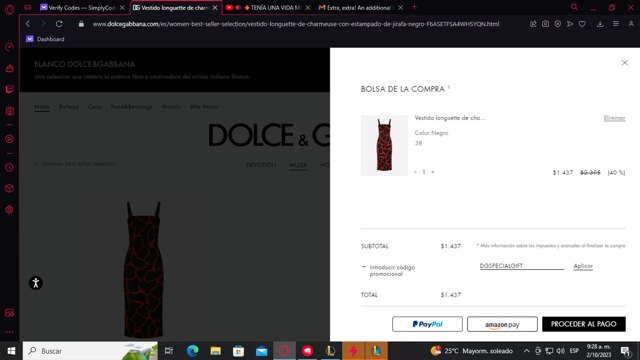This screenshot has height=360, width=640.
Task: Open Microsoft Store from taskbar
Action: (238, 351)
